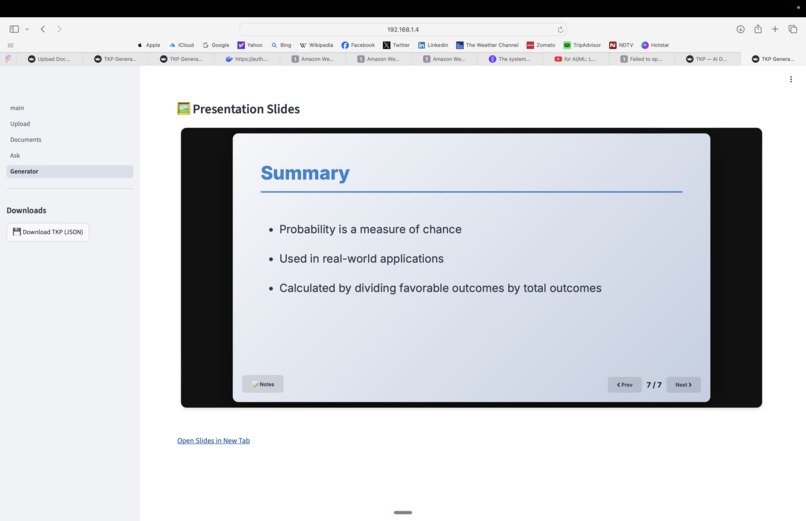Open the Zomato bookmark
Image resolution: width=806 pixels, height=521 pixels.
541,45
